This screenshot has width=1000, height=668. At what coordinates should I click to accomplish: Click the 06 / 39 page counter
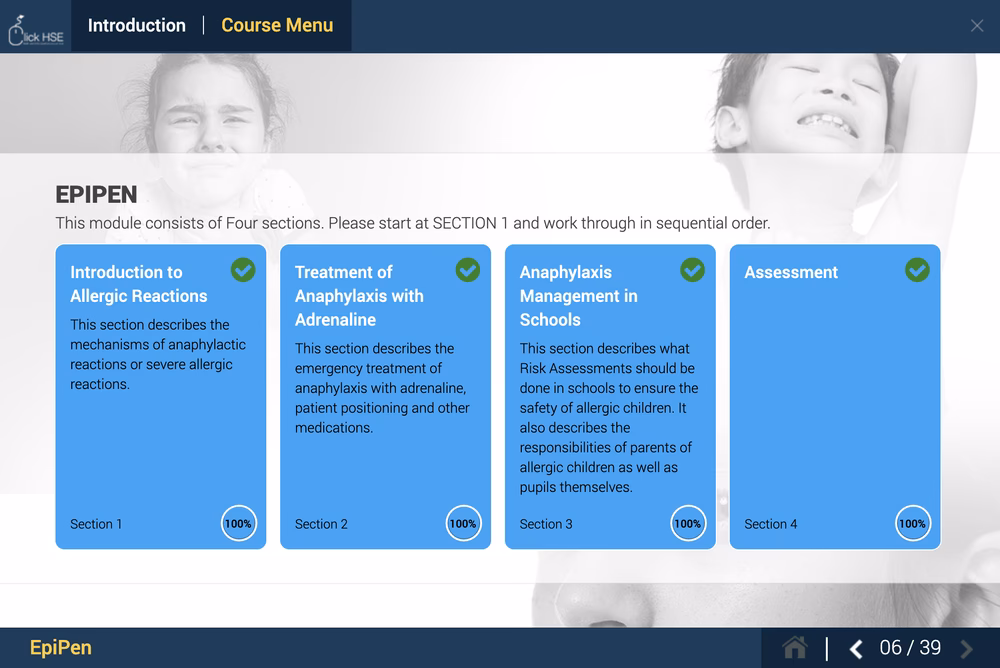click(910, 648)
